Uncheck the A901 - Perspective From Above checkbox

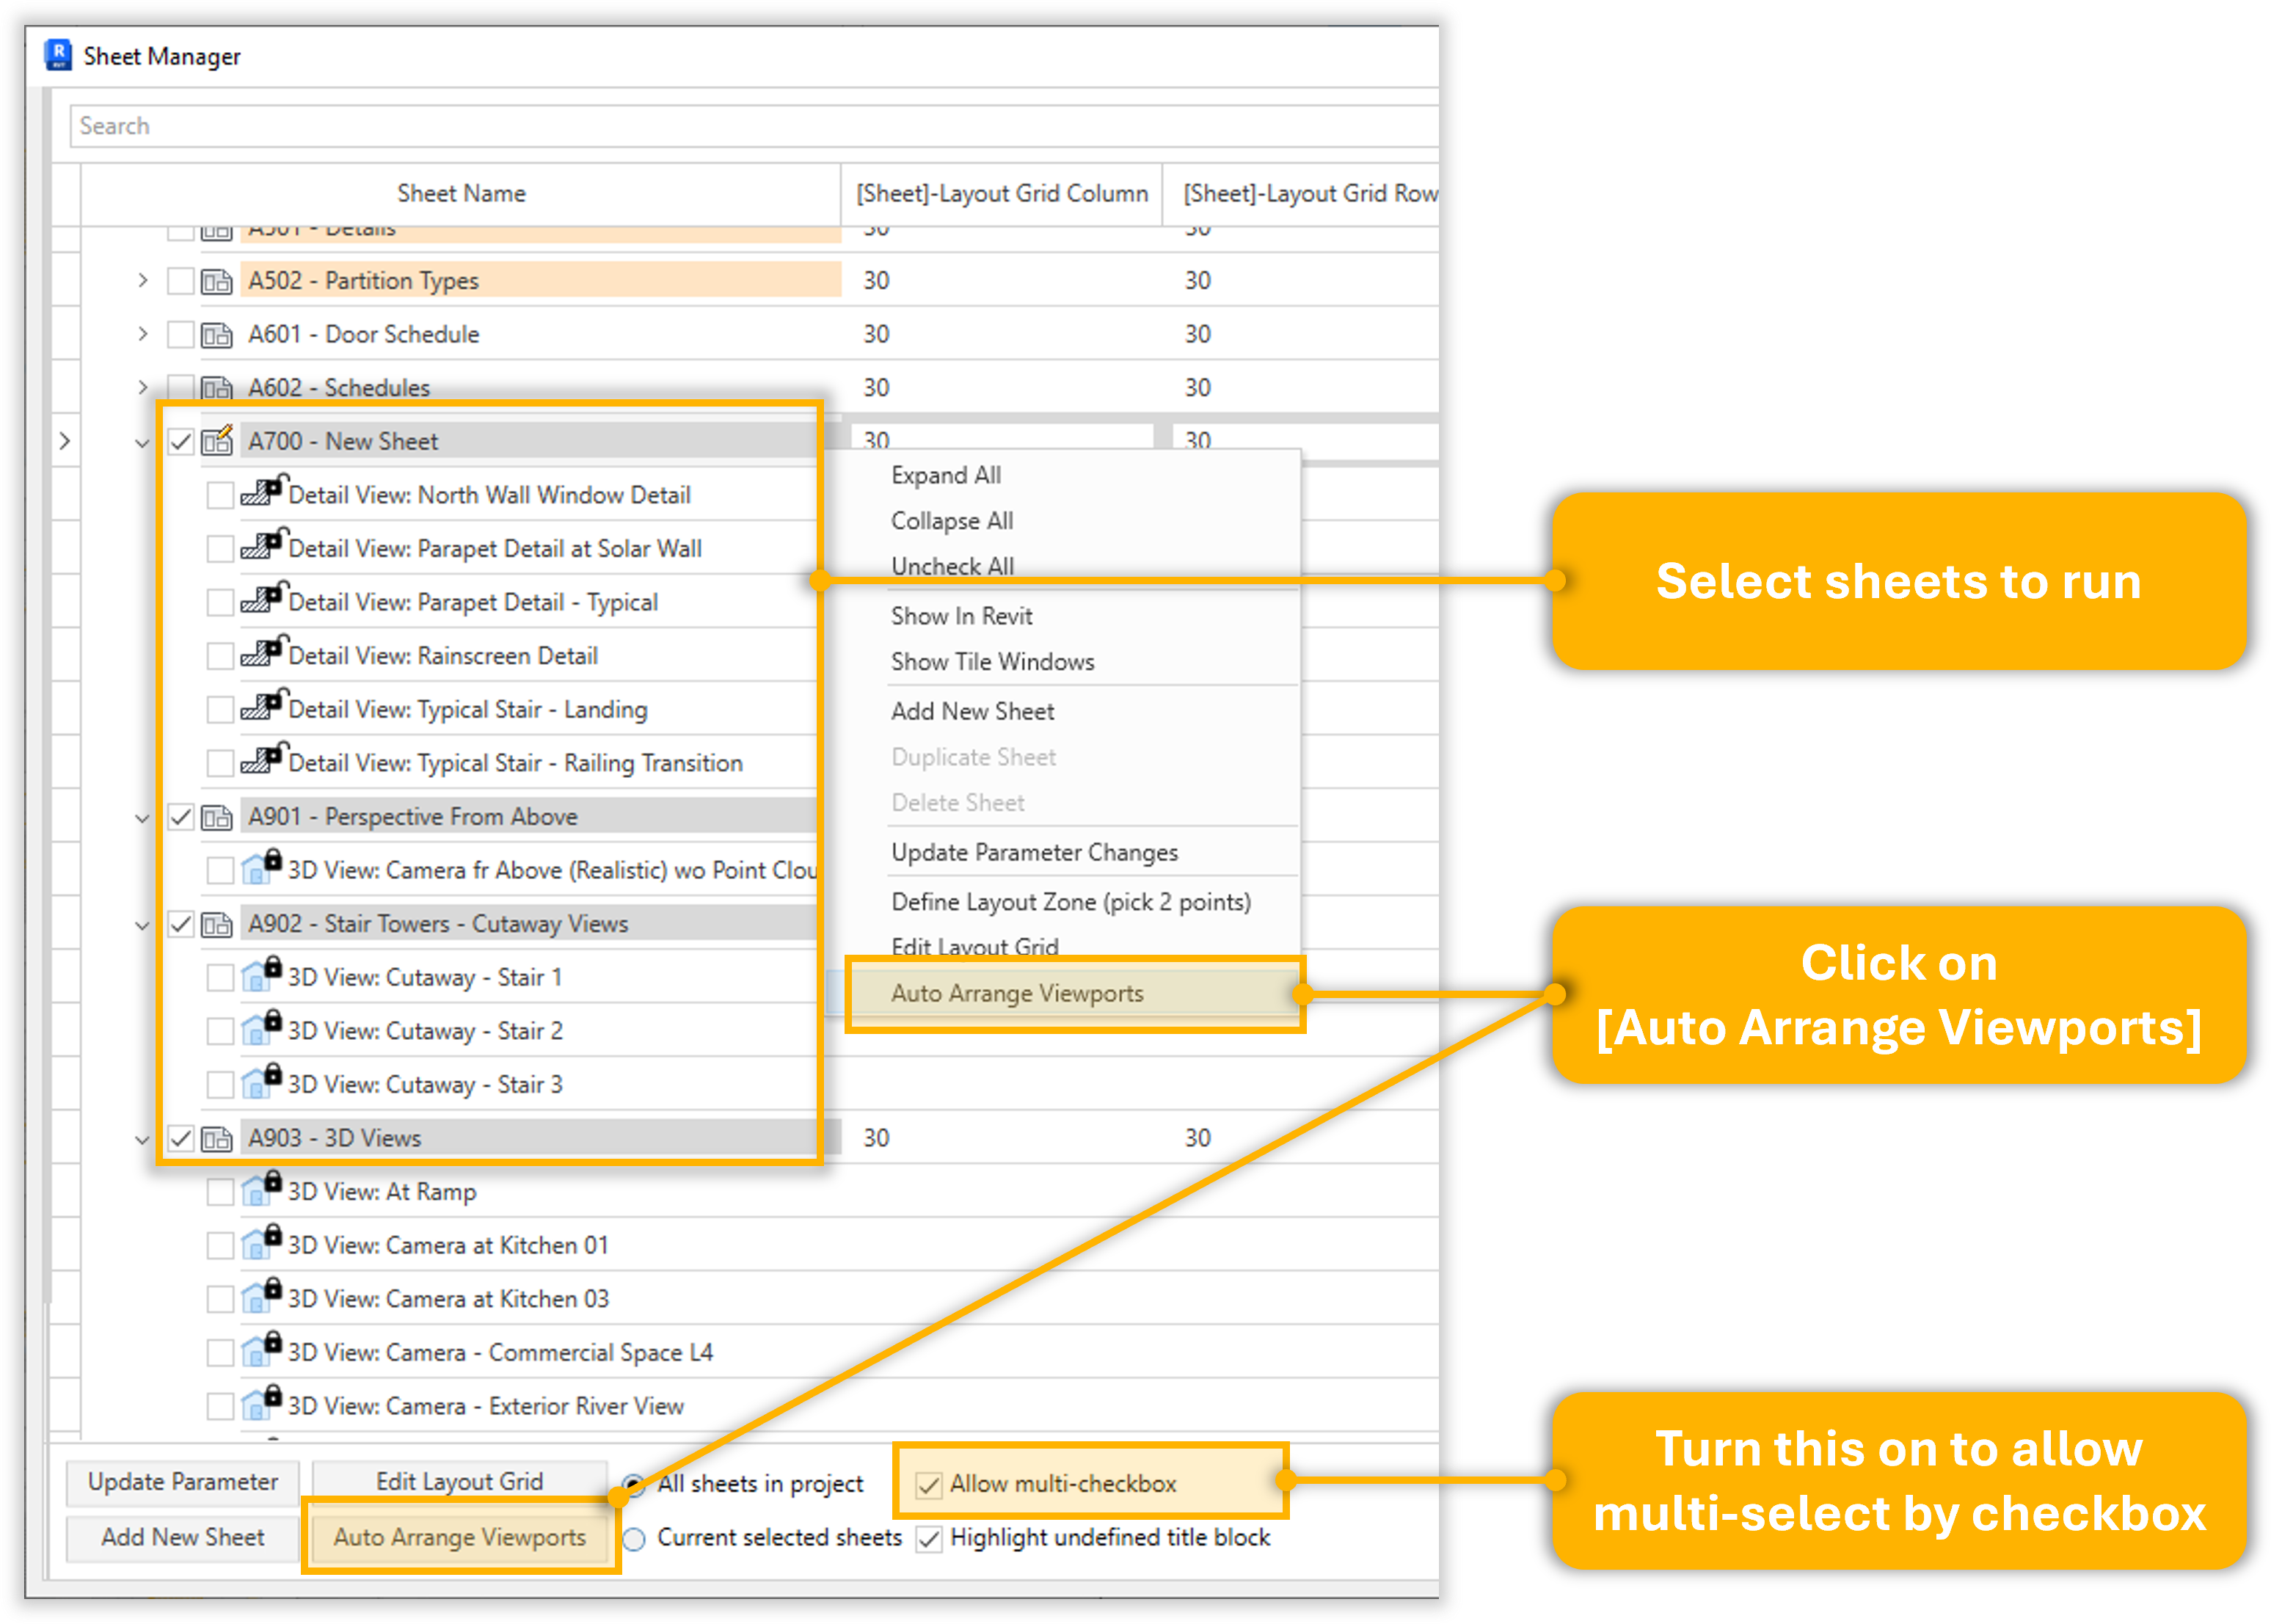pyautogui.click(x=180, y=817)
